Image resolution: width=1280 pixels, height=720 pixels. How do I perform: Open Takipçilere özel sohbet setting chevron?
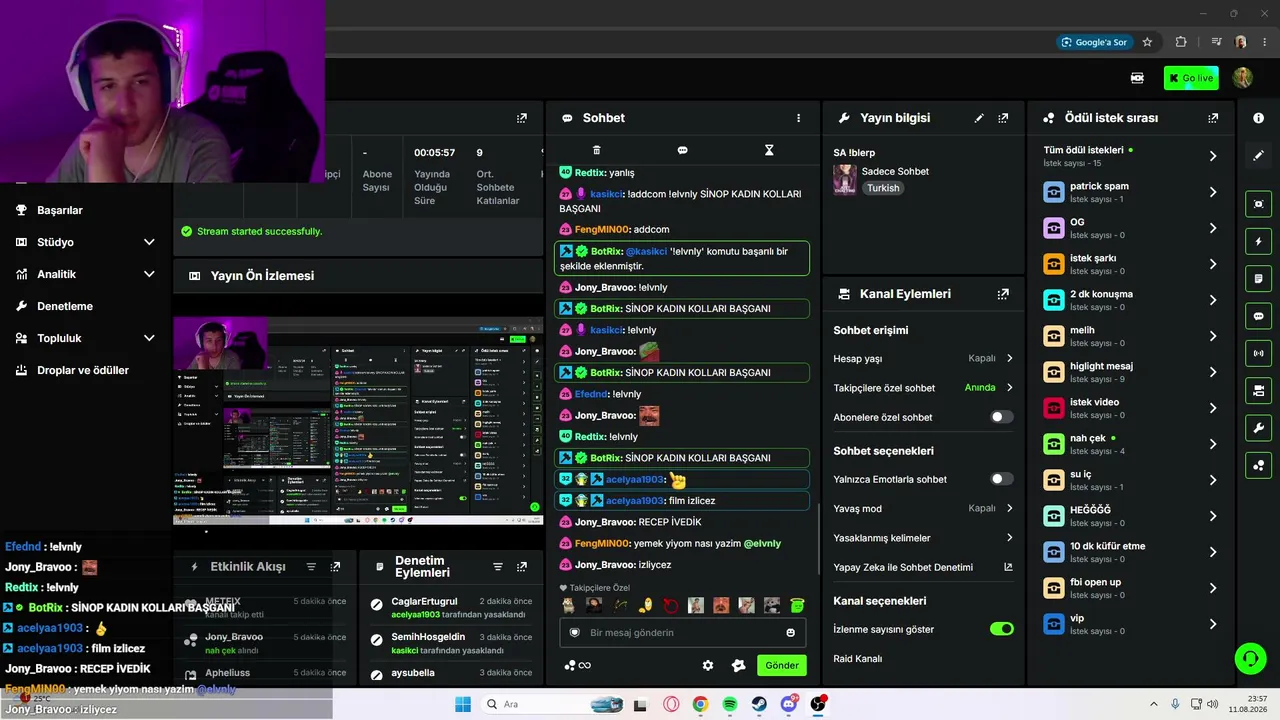(x=1009, y=387)
